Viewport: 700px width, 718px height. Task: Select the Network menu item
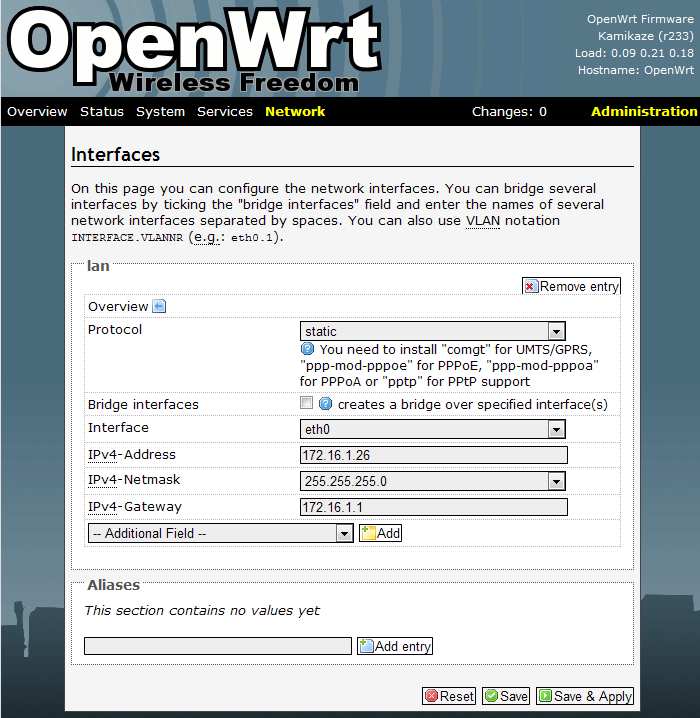pyautogui.click(x=295, y=111)
